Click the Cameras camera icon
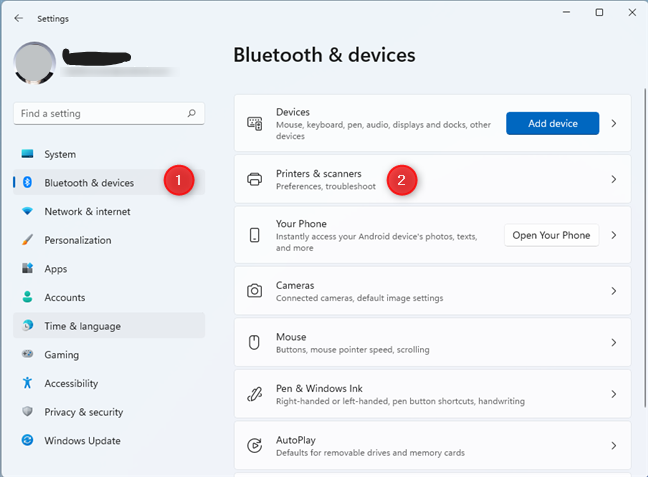The width and height of the screenshot is (648, 477). click(x=255, y=291)
